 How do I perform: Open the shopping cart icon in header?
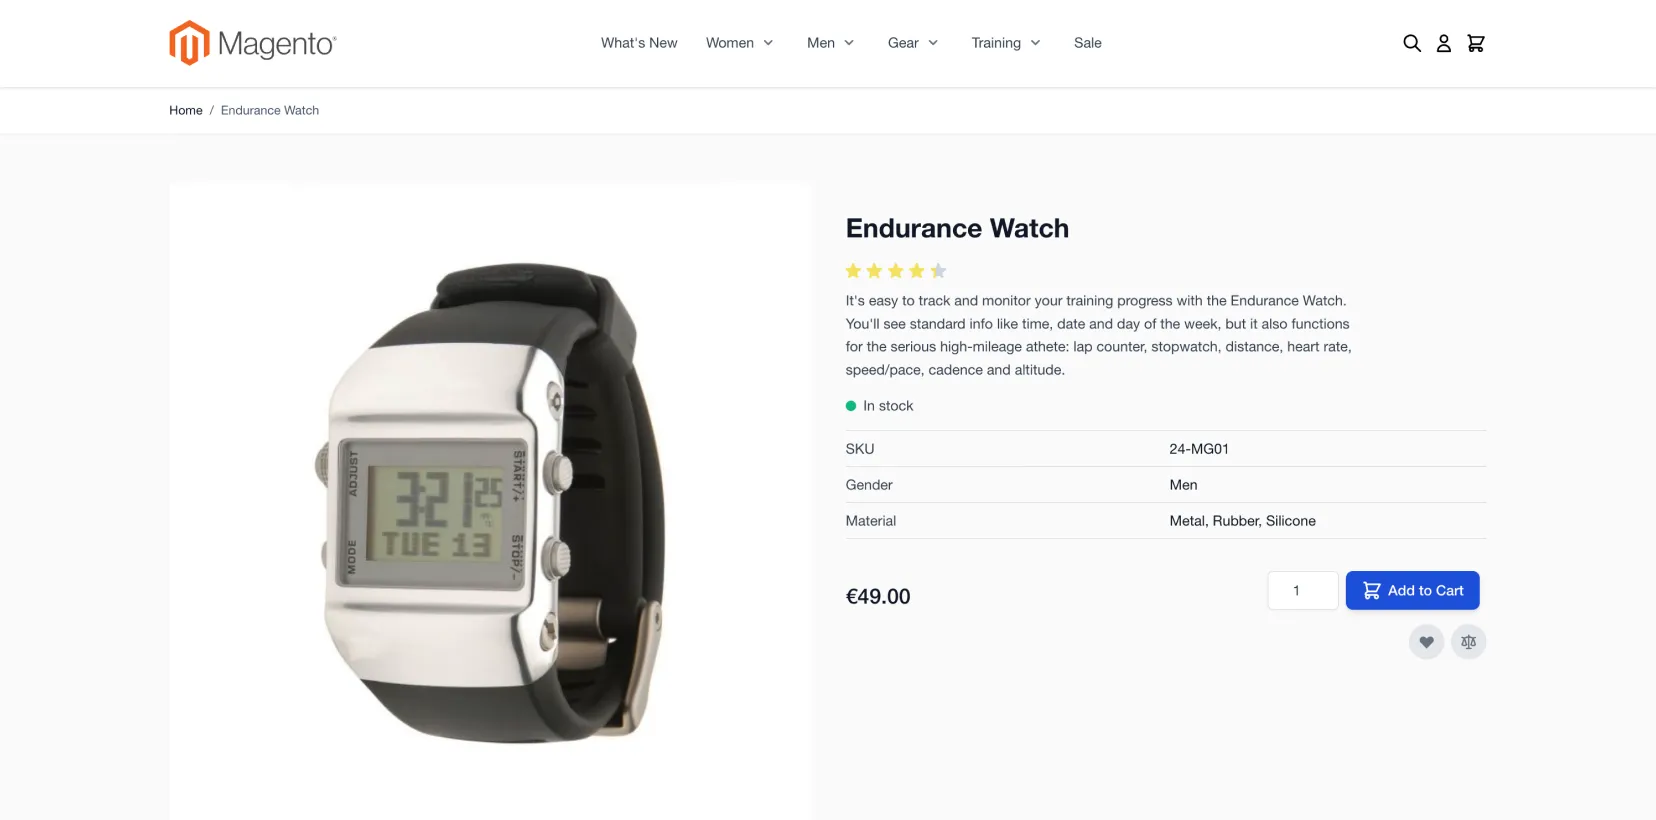coord(1475,43)
